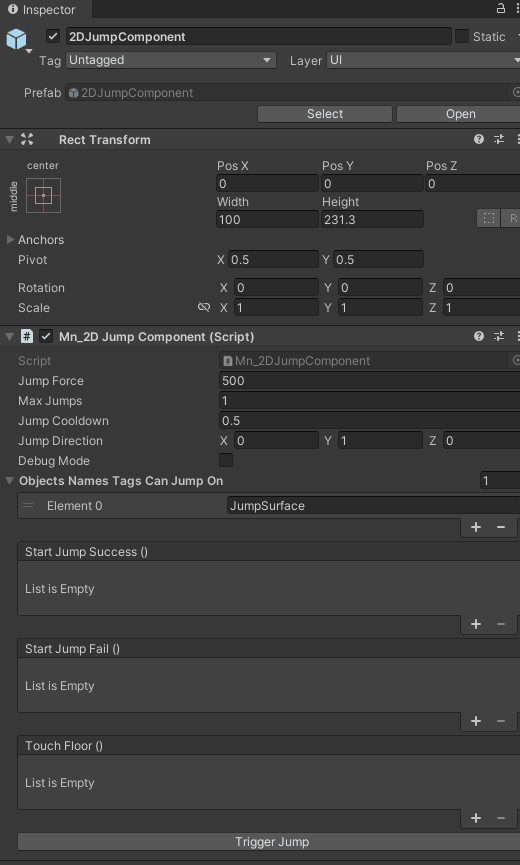Click the Max Jumps field

click(369, 401)
